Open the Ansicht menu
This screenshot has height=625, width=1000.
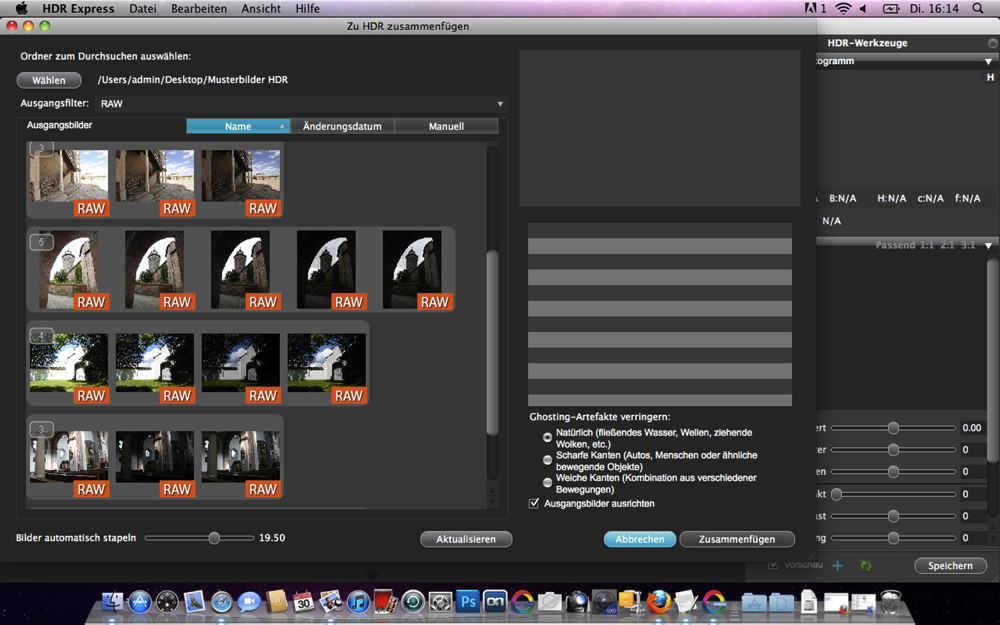(x=261, y=8)
